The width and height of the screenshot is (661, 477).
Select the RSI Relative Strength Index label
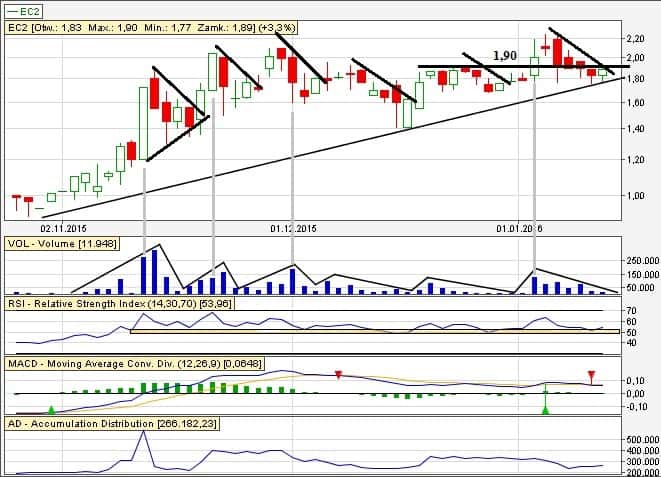(x=118, y=302)
